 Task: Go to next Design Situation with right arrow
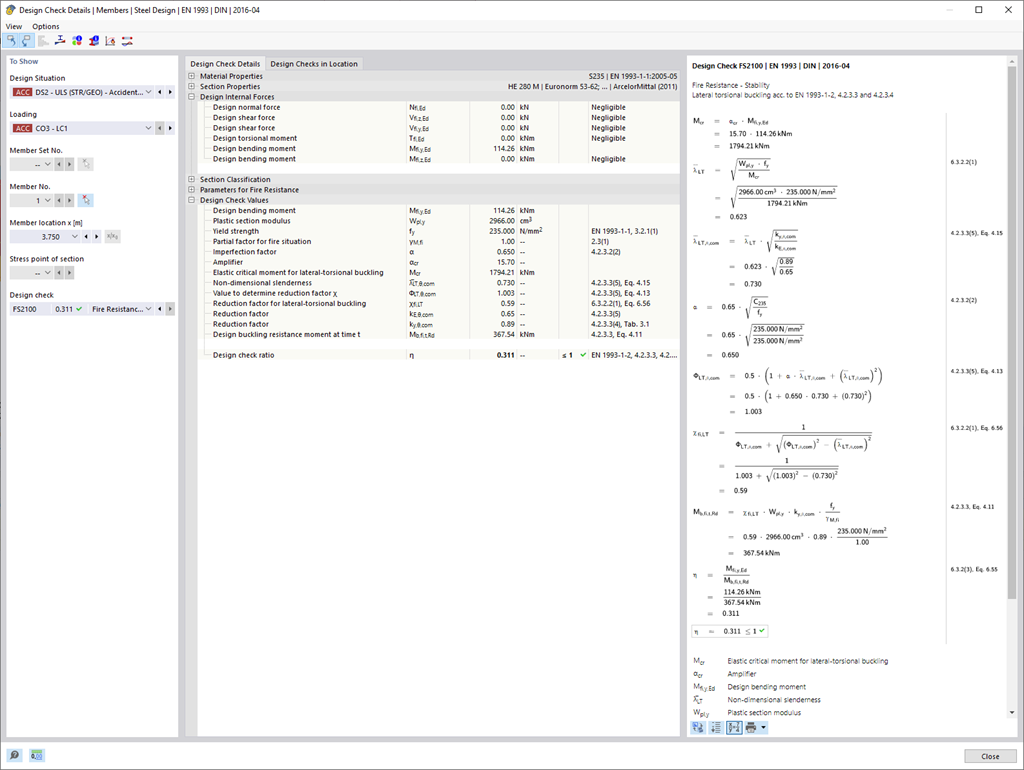[170, 92]
